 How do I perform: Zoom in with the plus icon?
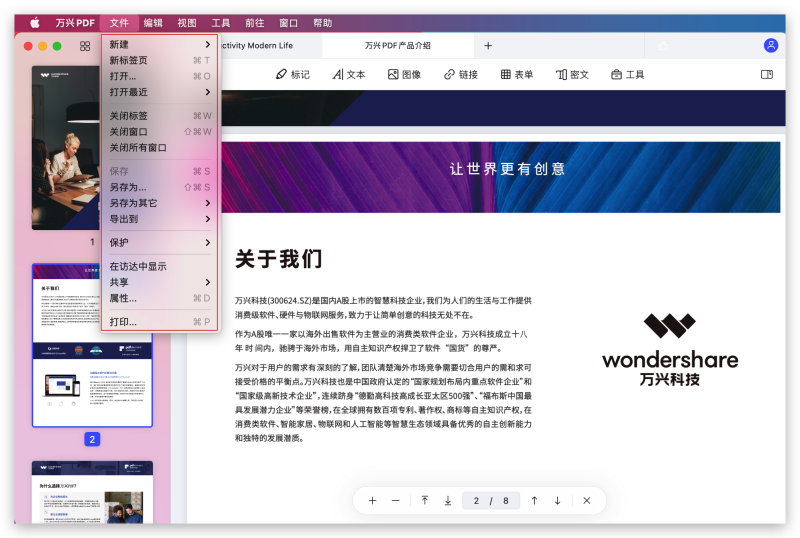pos(372,501)
